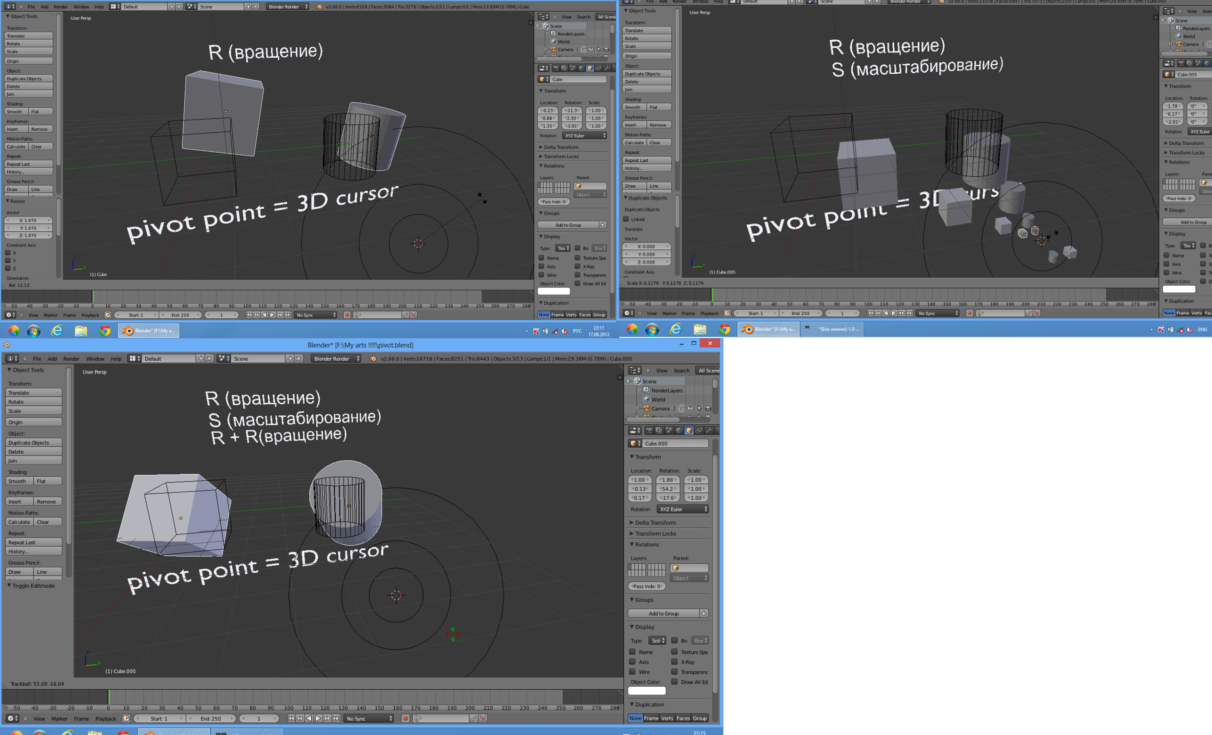
Task: Click the File Explorer taskbar icon under the top-left window
Action: coord(81,331)
